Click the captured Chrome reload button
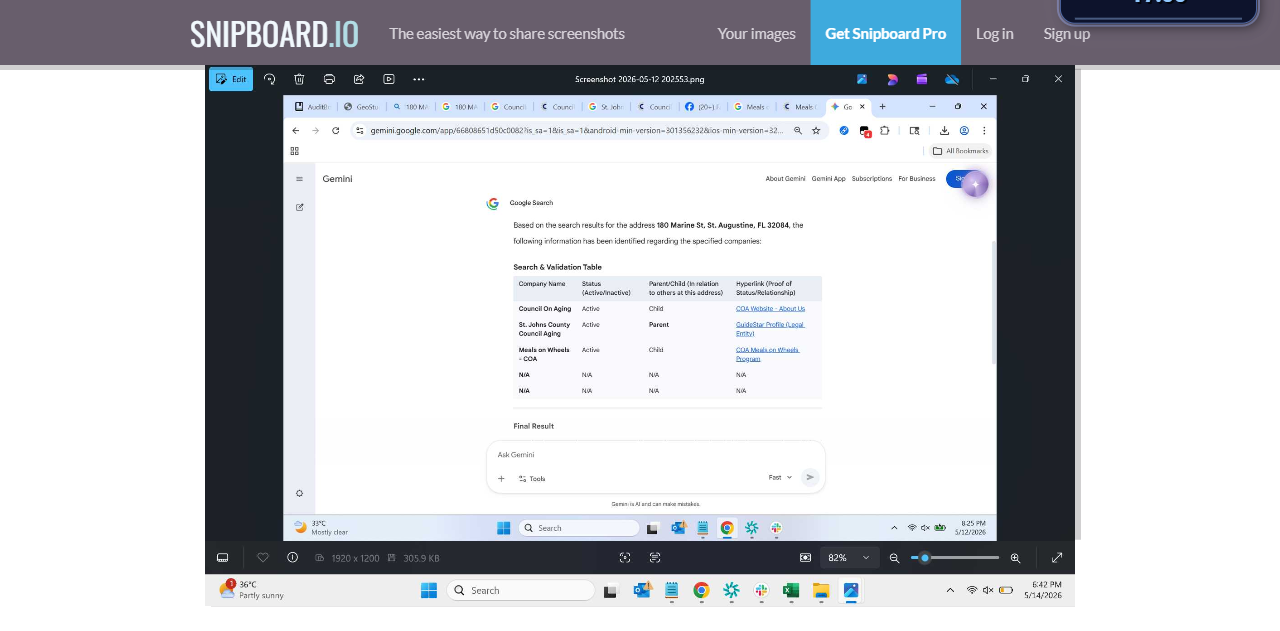Viewport: 1280px width, 631px height. tap(335, 130)
